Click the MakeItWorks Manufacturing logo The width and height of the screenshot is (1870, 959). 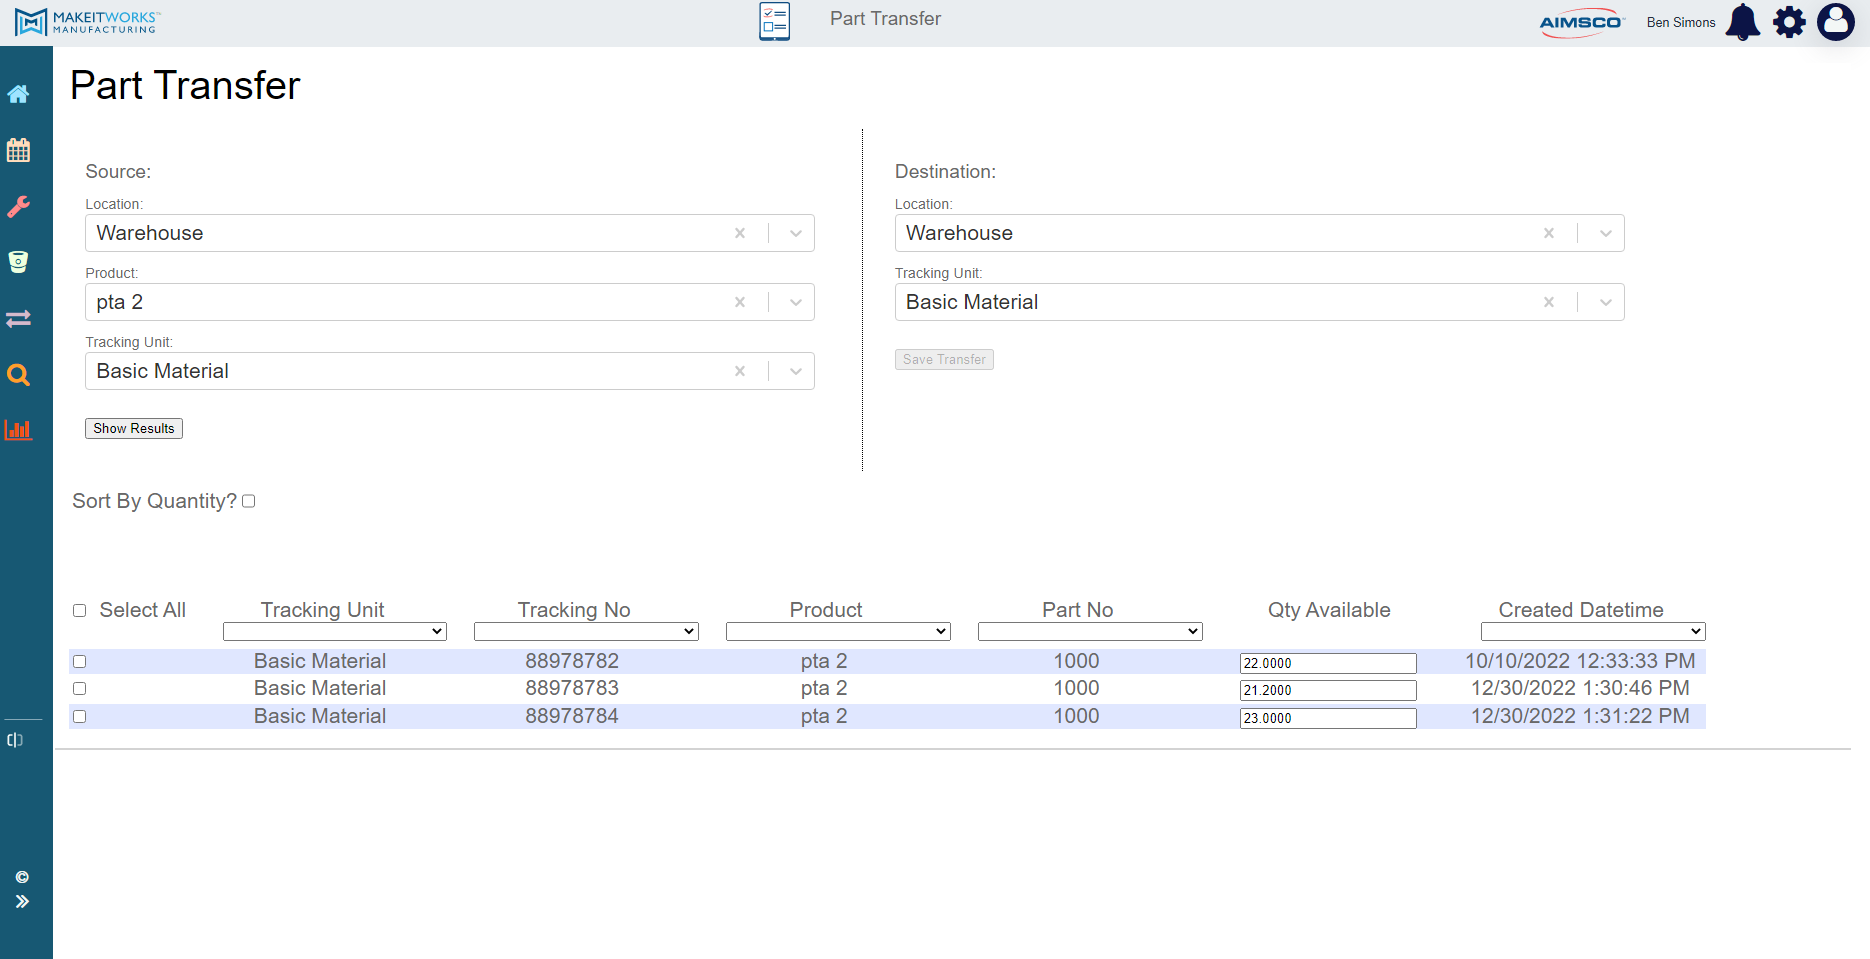pyautogui.click(x=87, y=22)
